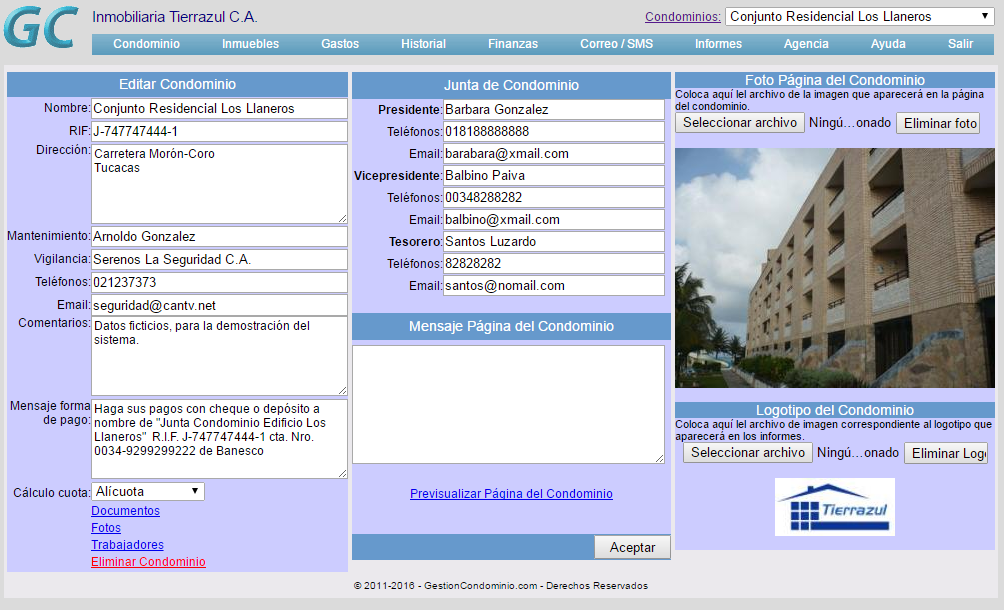The width and height of the screenshot is (1004, 610).
Task: Click the GC logo icon
Action: [41, 28]
